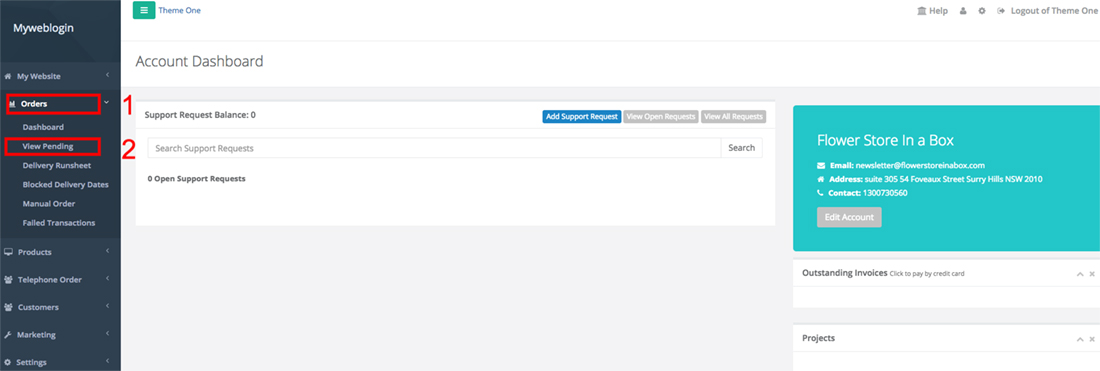
Task: Focus the Search Support Requests field
Action: pyautogui.click(x=434, y=148)
